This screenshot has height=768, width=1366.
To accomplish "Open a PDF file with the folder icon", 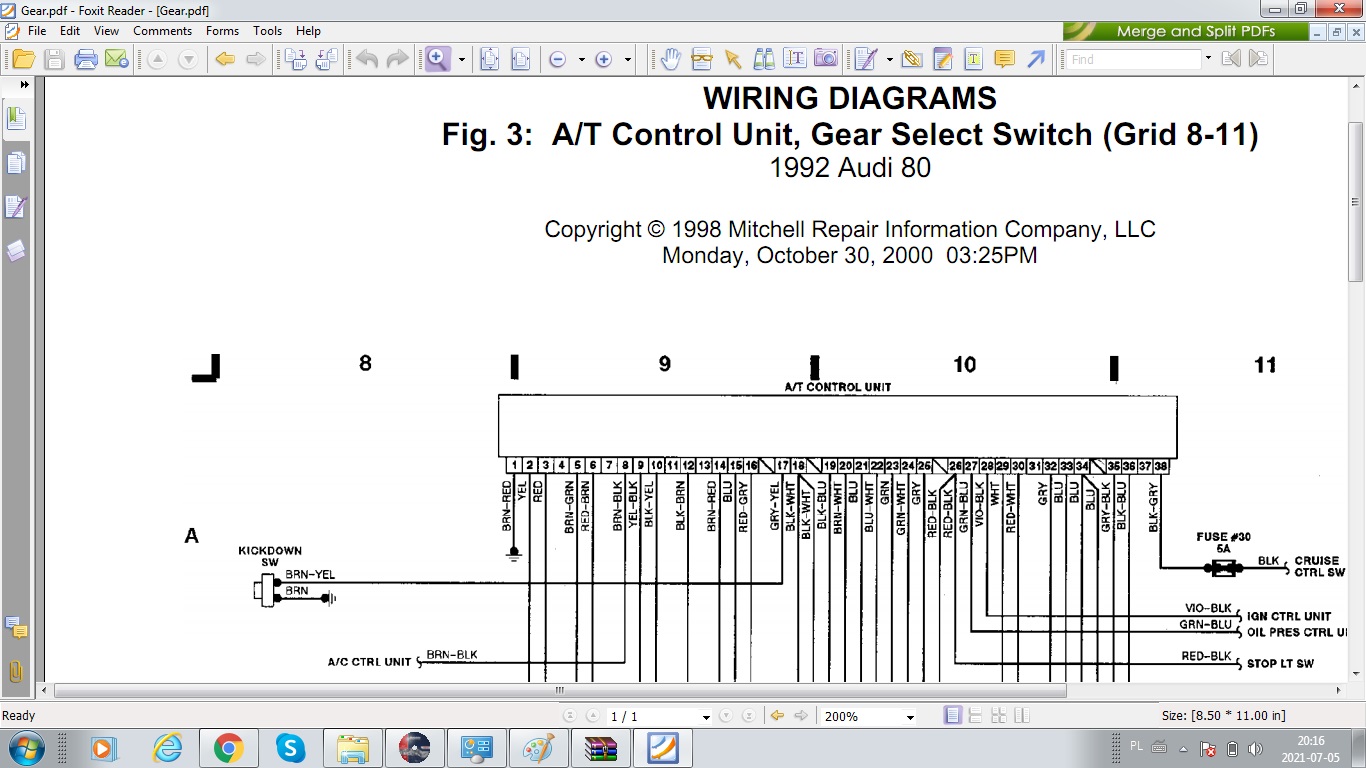I will tap(23, 59).
